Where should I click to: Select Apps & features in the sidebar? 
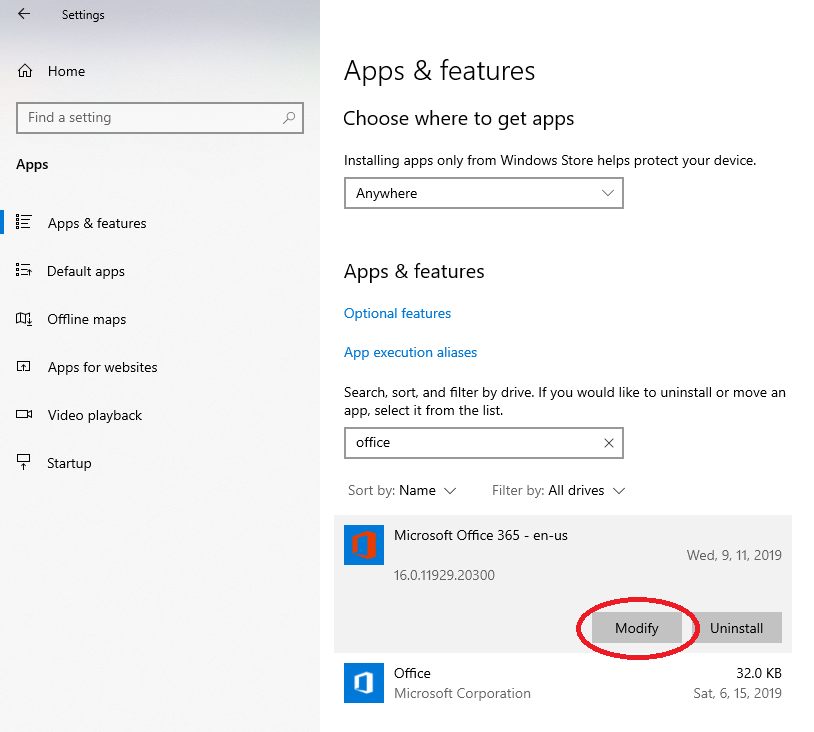(x=97, y=223)
